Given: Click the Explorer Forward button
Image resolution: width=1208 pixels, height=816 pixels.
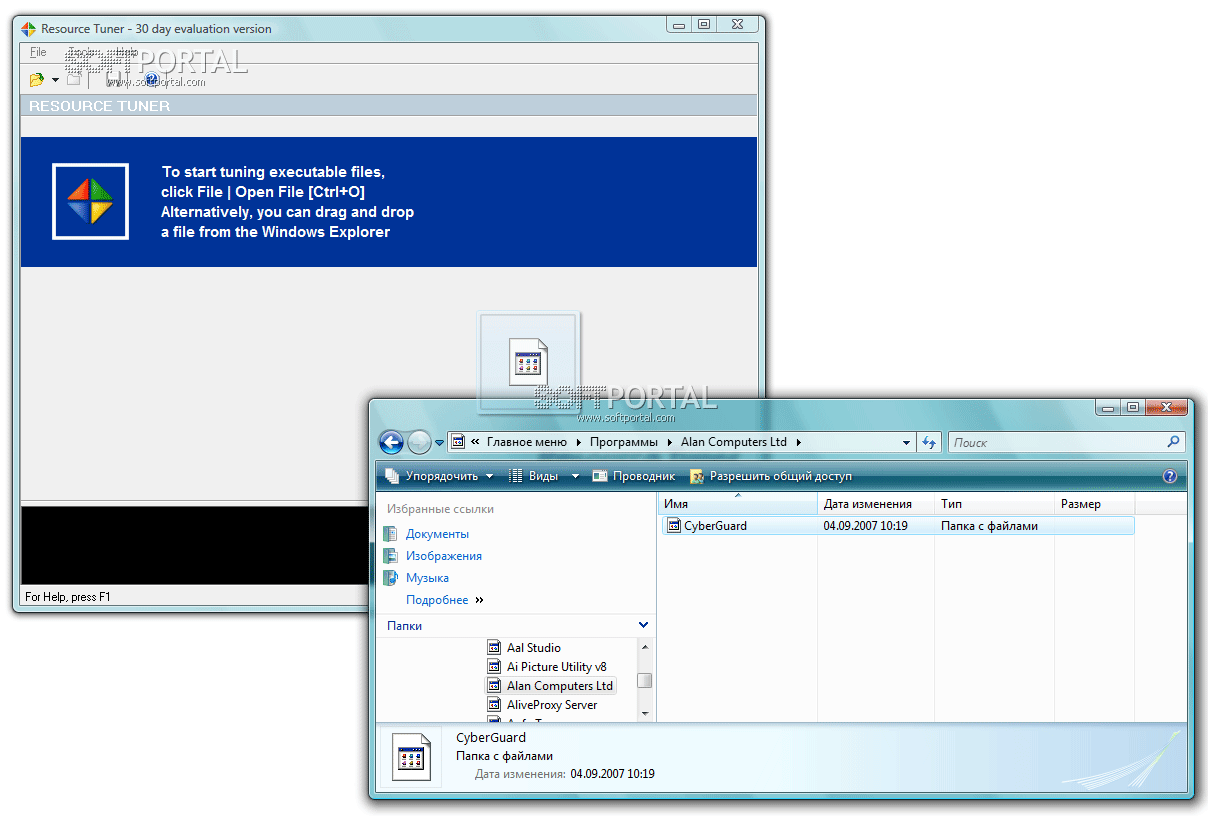Looking at the screenshot, I should point(420,441).
